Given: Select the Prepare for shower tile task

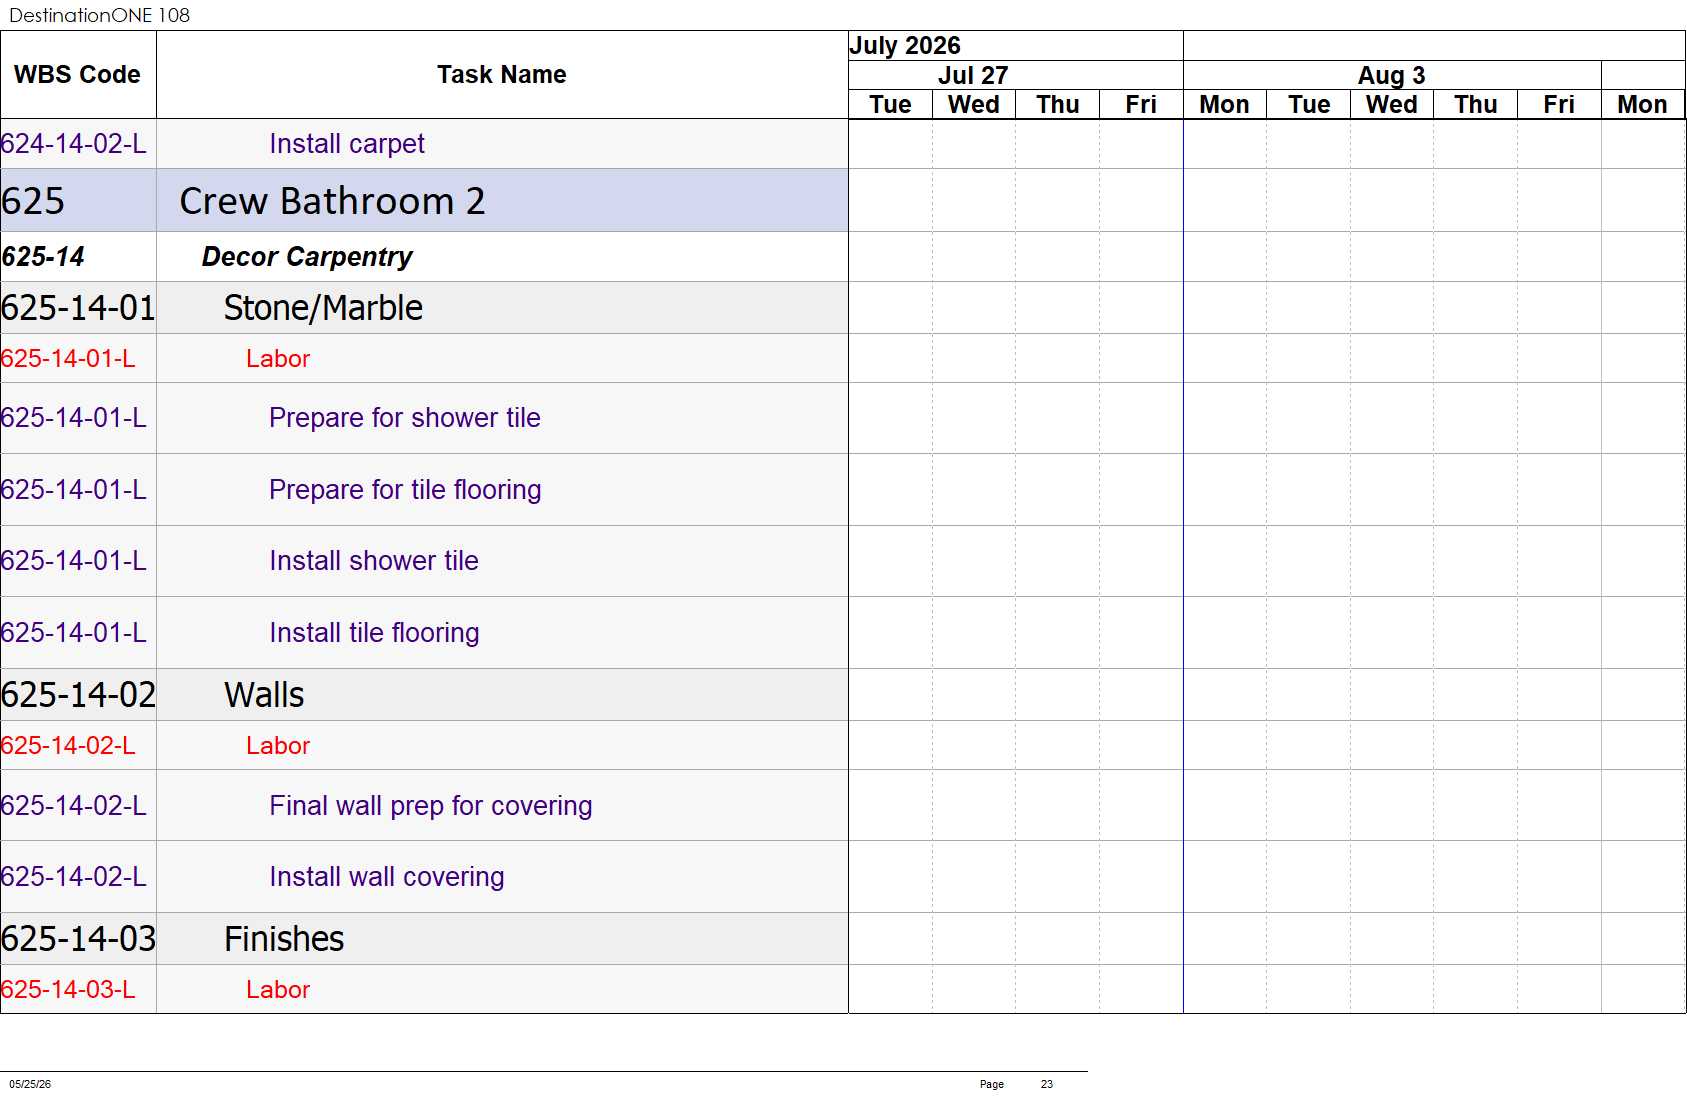Looking at the screenshot, I should [x=404, y=418].
